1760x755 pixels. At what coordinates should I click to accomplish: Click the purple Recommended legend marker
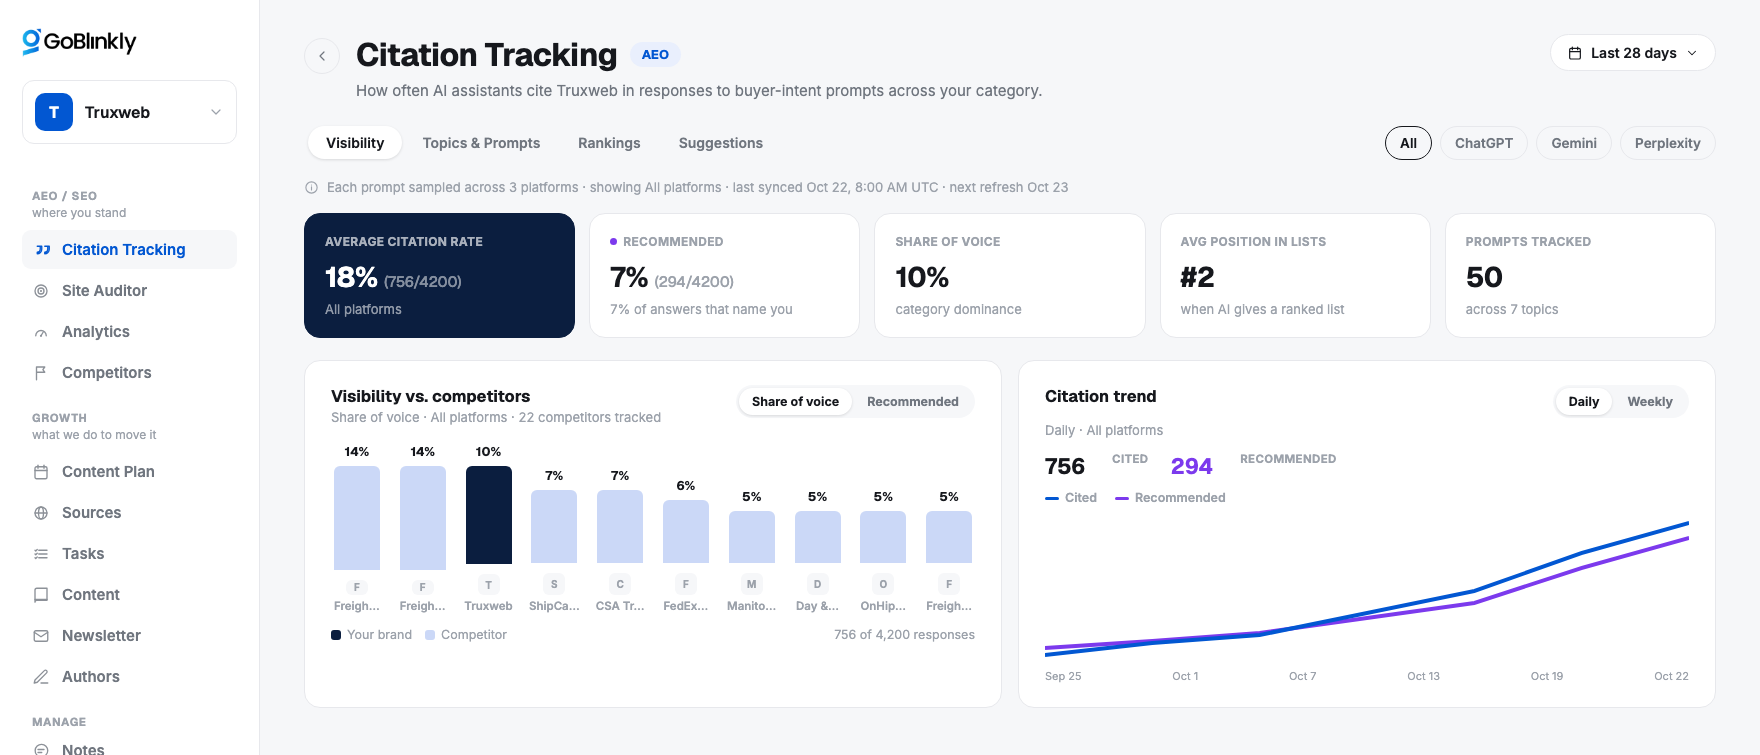(x=1122, y=498)
